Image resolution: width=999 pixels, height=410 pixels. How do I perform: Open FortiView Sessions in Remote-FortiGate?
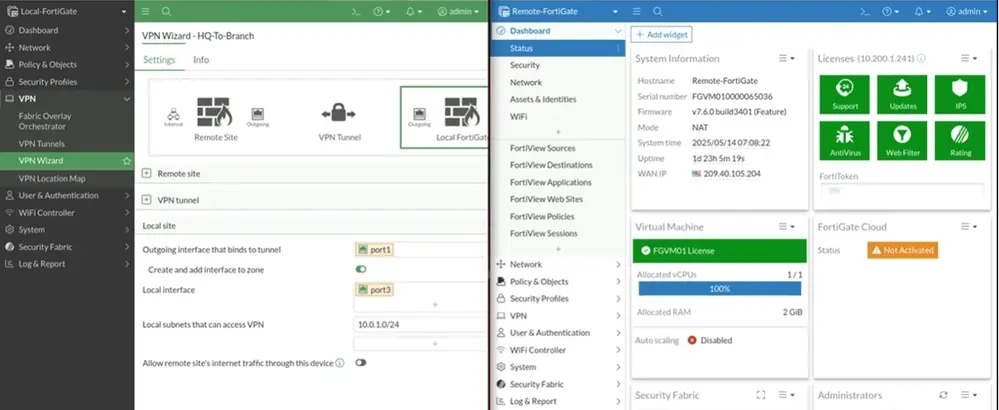(x=543, y=234)
